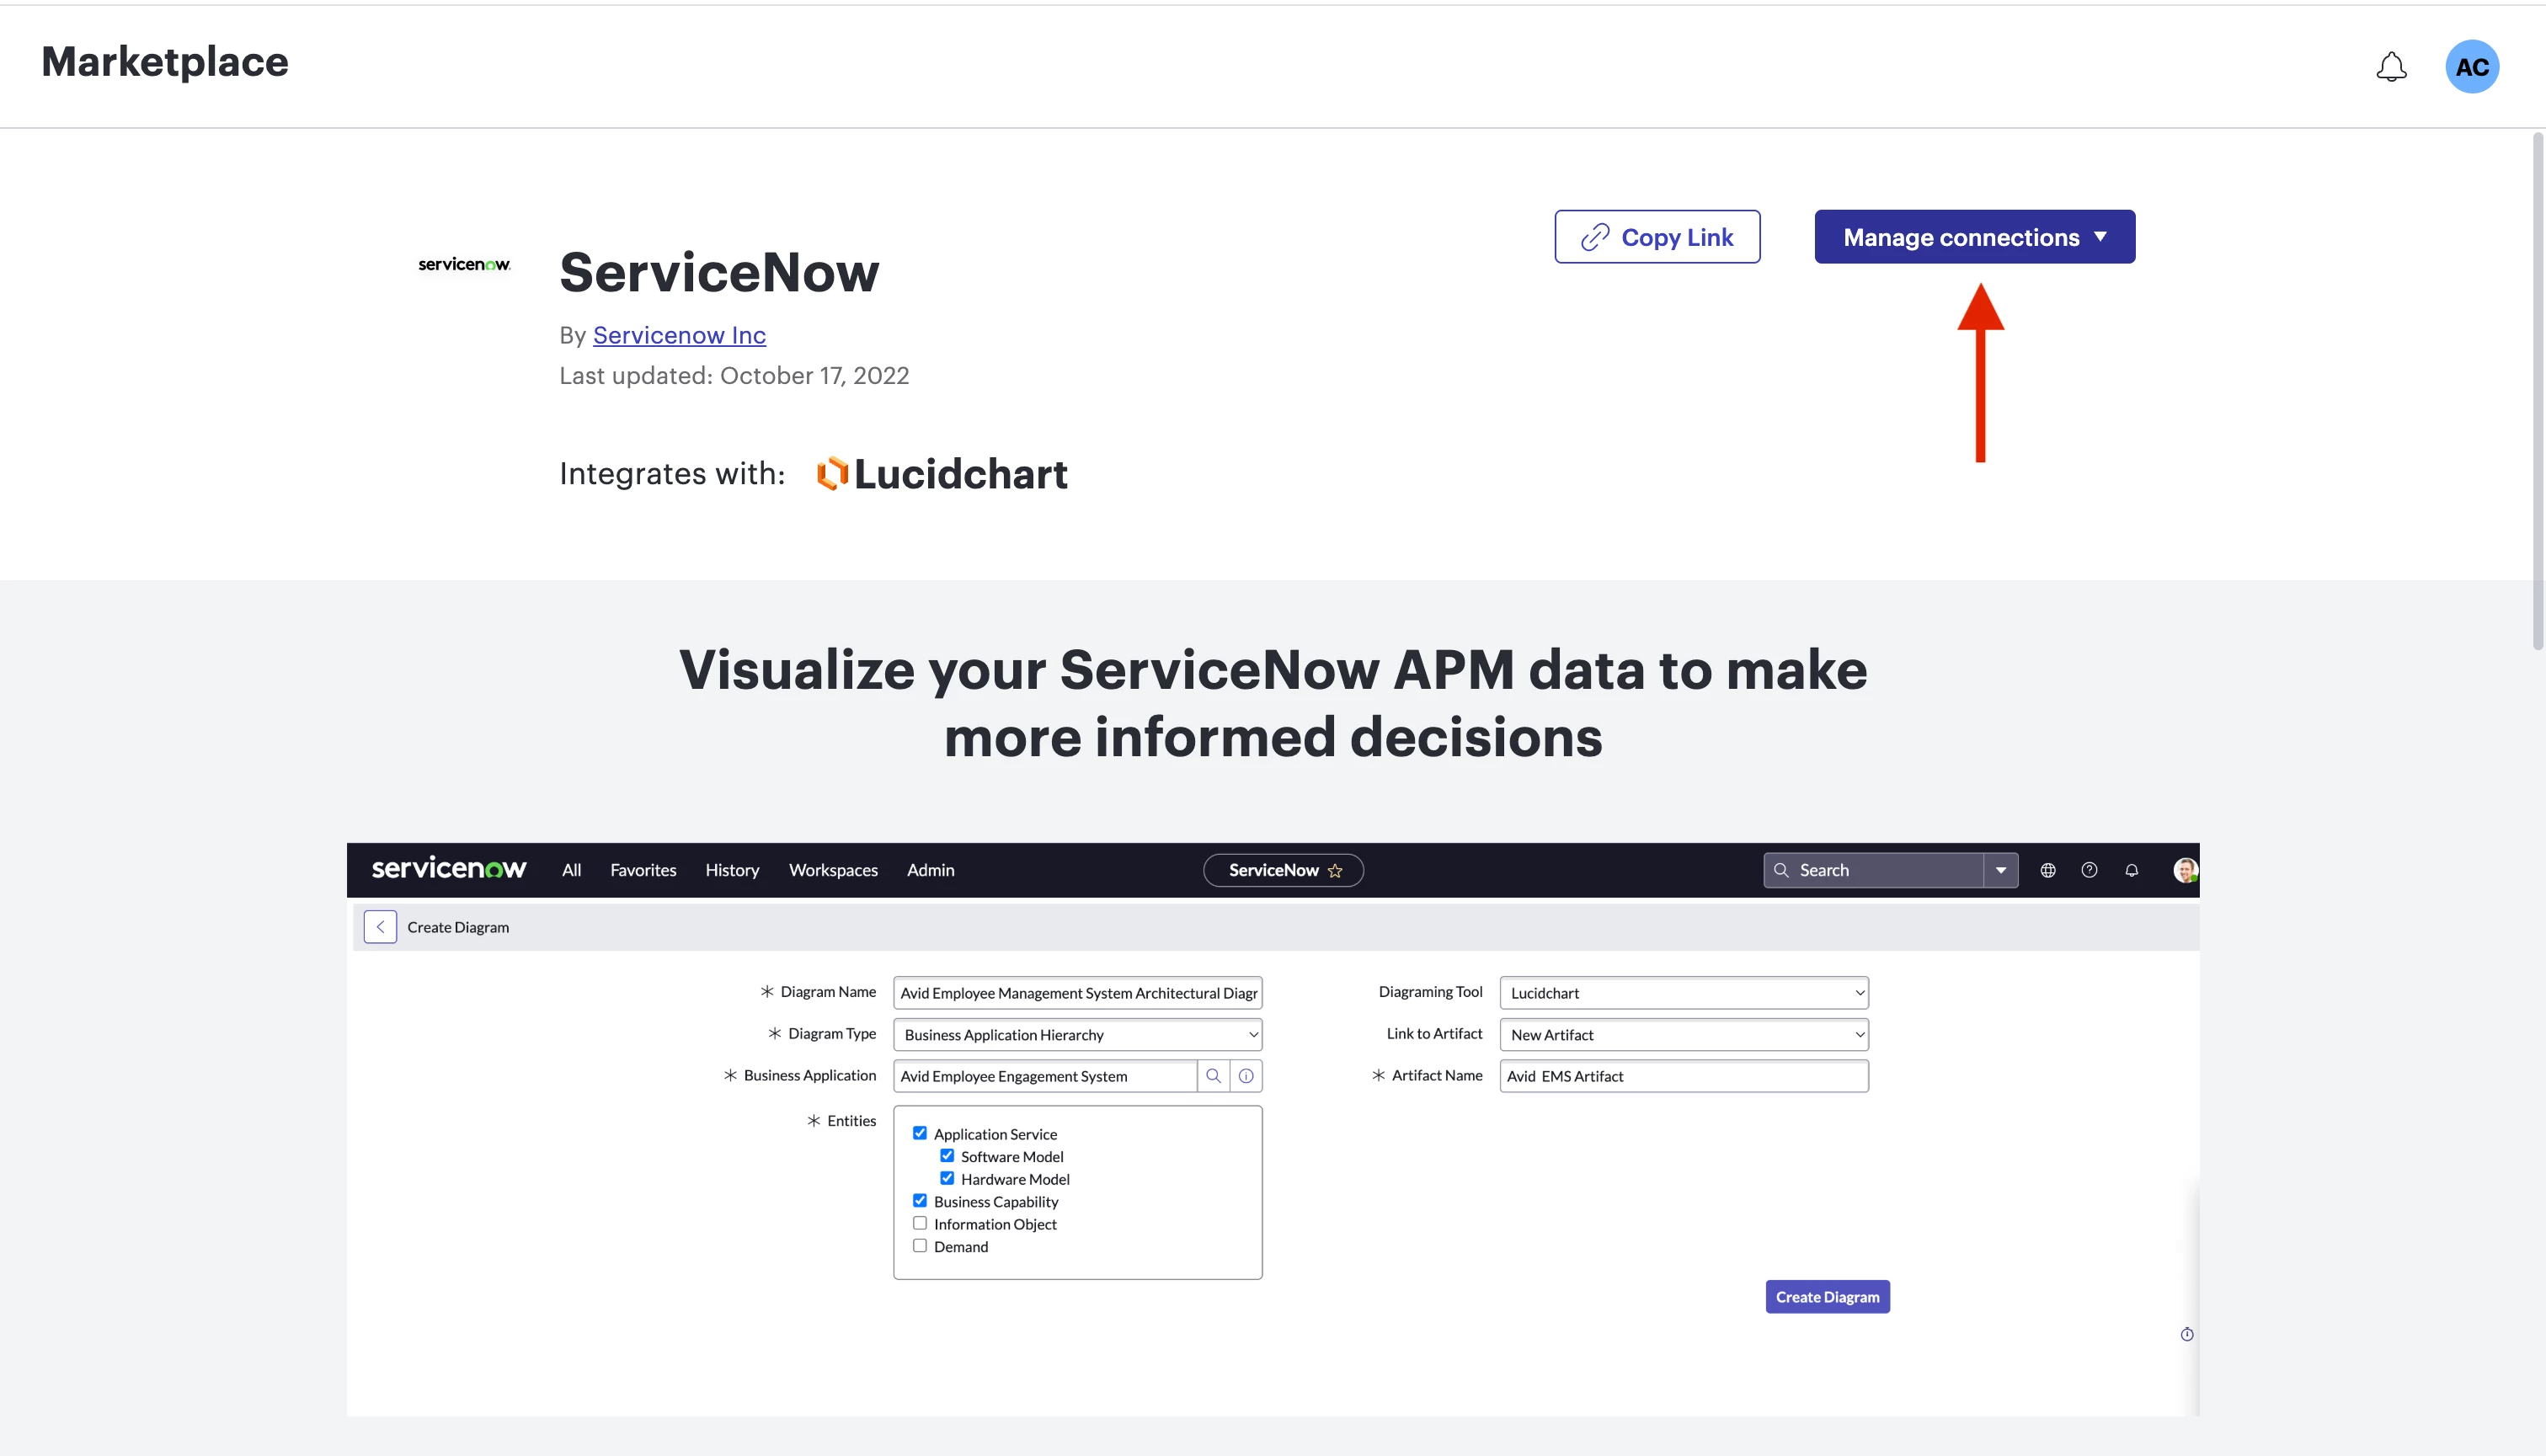
Task: Enable the Demand checkbox
Action: click(x=920, y=1246)
